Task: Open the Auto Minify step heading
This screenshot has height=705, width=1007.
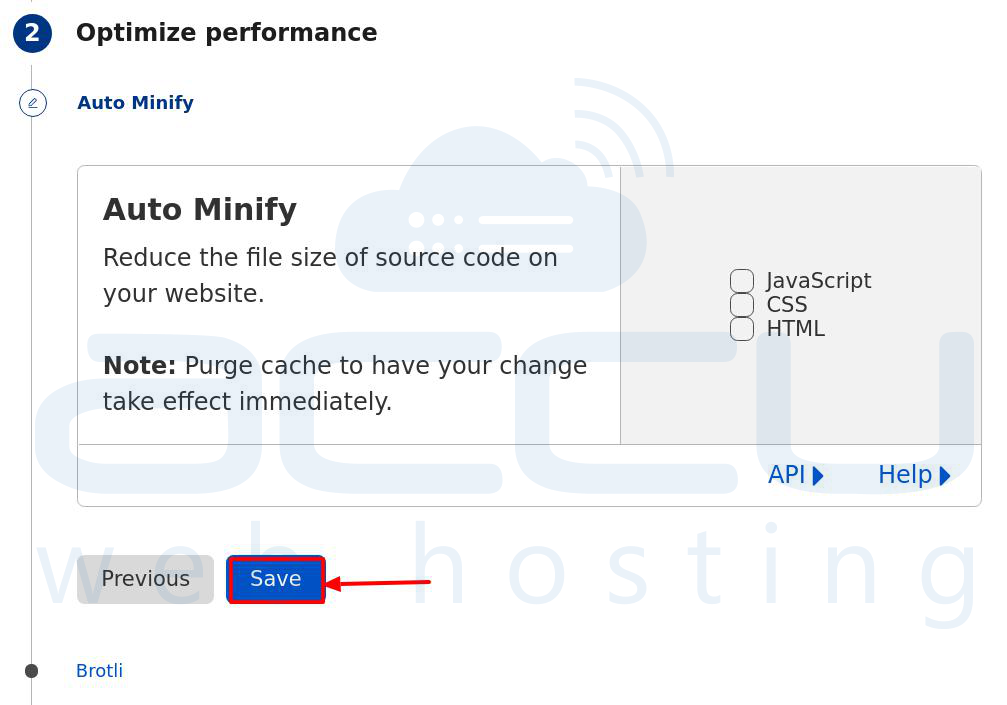Action: [x=136, y=103]
